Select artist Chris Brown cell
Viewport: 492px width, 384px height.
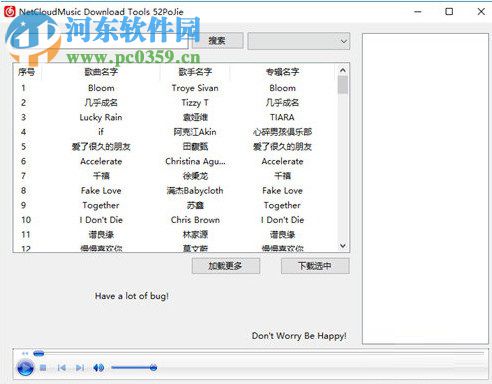tap(195, 220)
